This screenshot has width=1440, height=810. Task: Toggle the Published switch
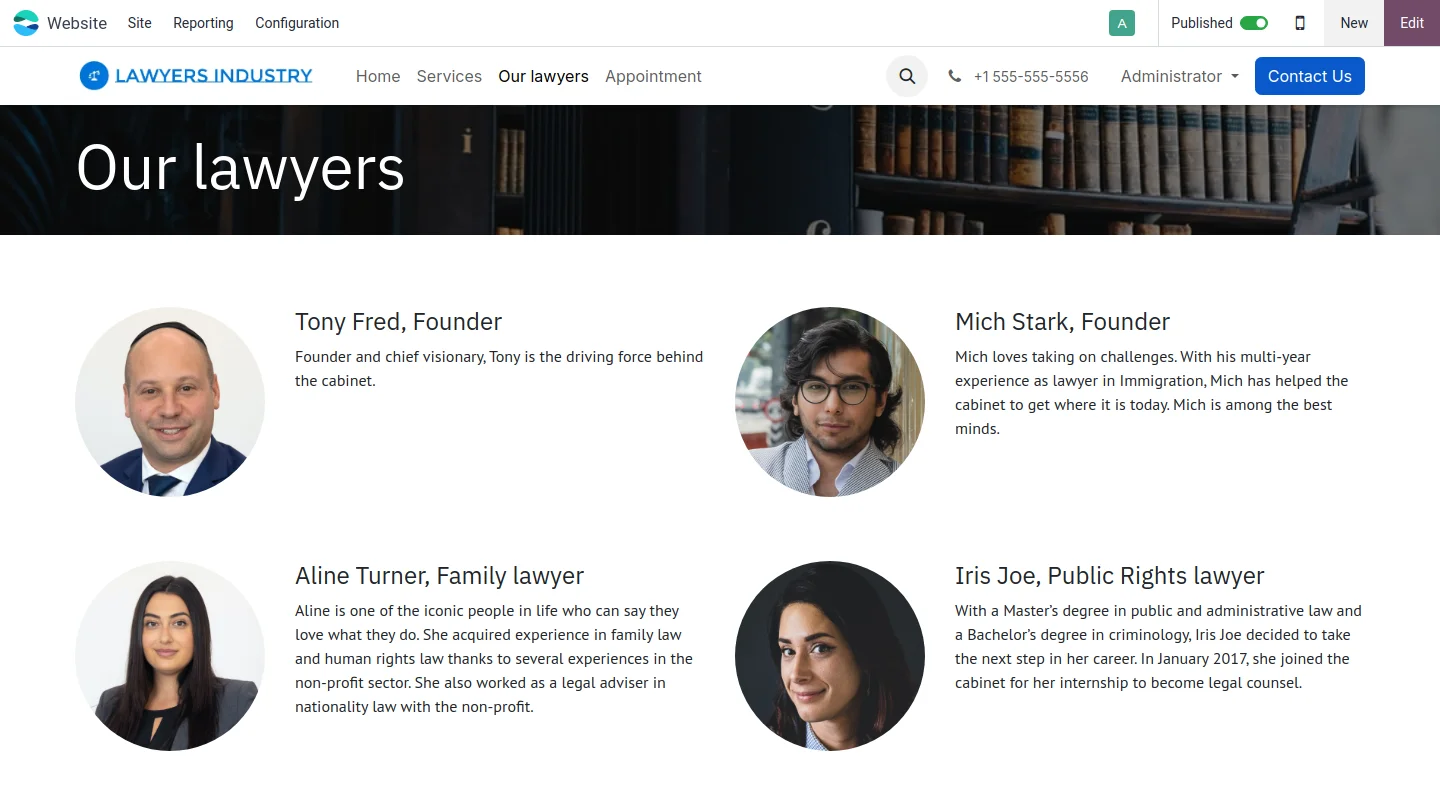click(1254, 23)
